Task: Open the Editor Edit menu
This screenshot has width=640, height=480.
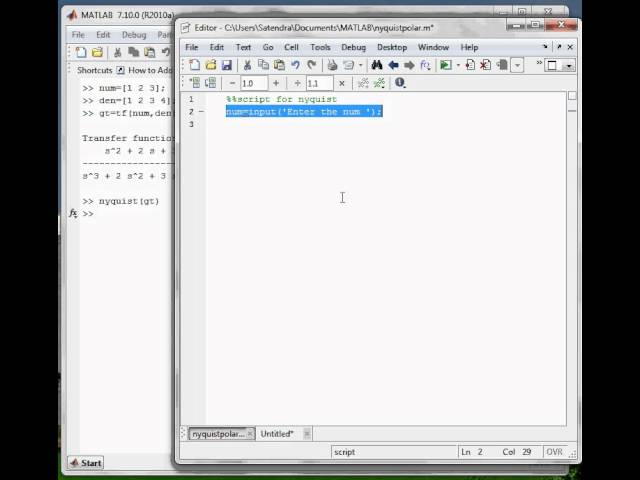Action: (217, 47)
